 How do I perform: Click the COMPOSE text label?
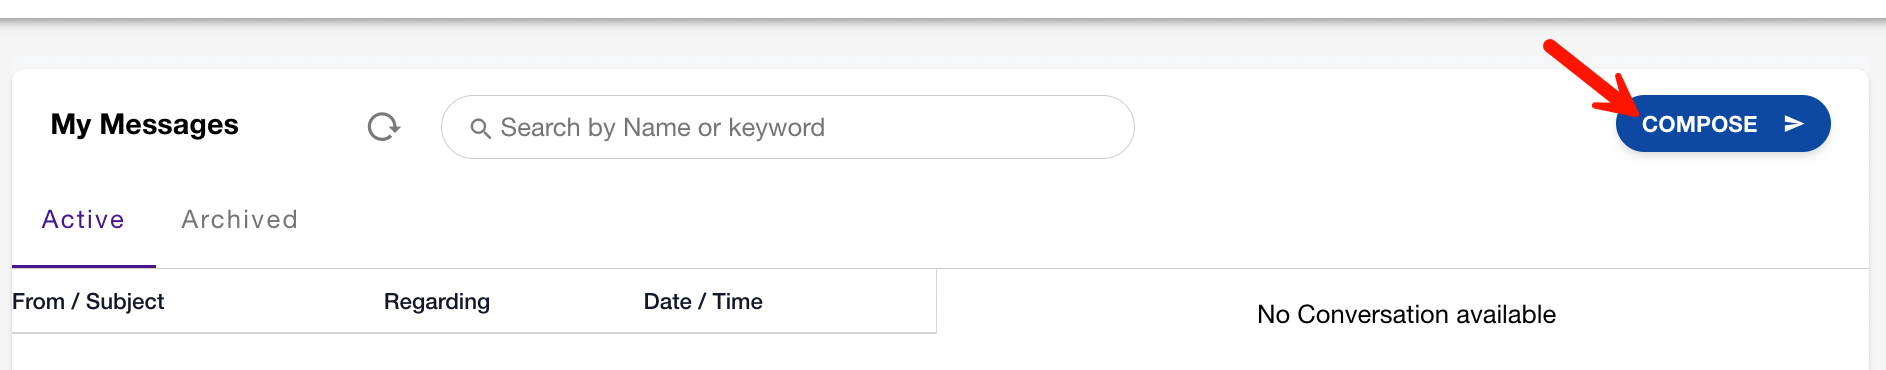click(x=1699, y=124)
